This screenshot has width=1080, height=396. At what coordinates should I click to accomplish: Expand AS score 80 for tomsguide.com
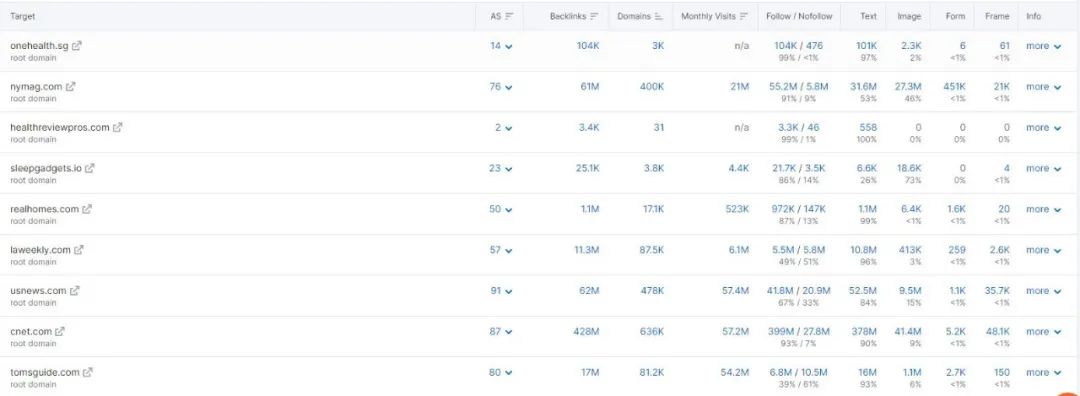tap(501, 373)
